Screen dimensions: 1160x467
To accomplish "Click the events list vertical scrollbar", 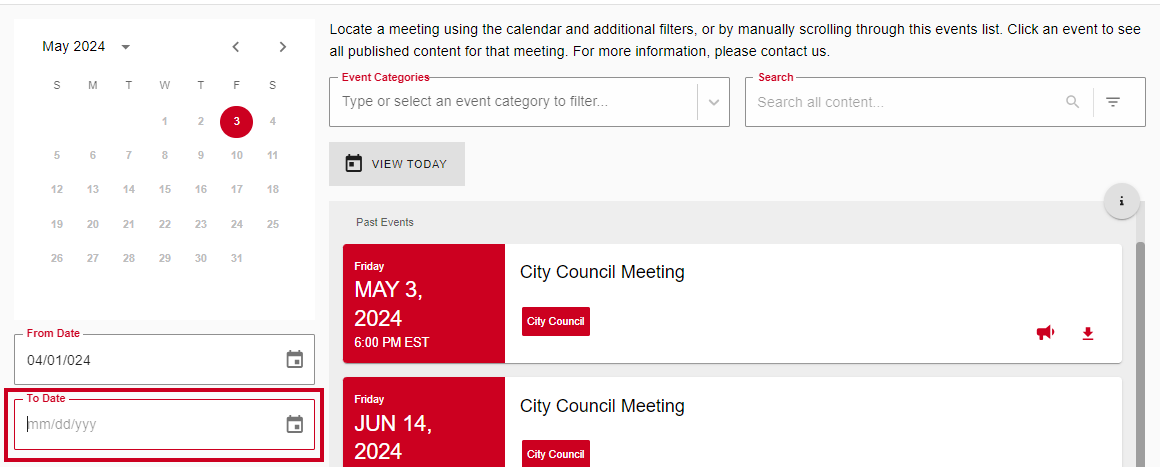I will (x=1140, y=354).
